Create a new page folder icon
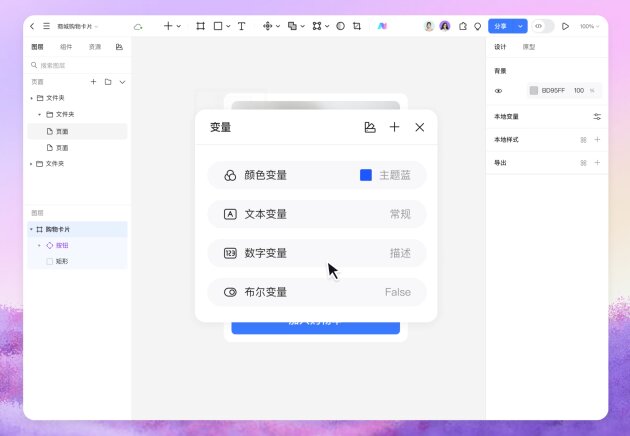Viewport: 630px width, 436px height. click(108, 82)
